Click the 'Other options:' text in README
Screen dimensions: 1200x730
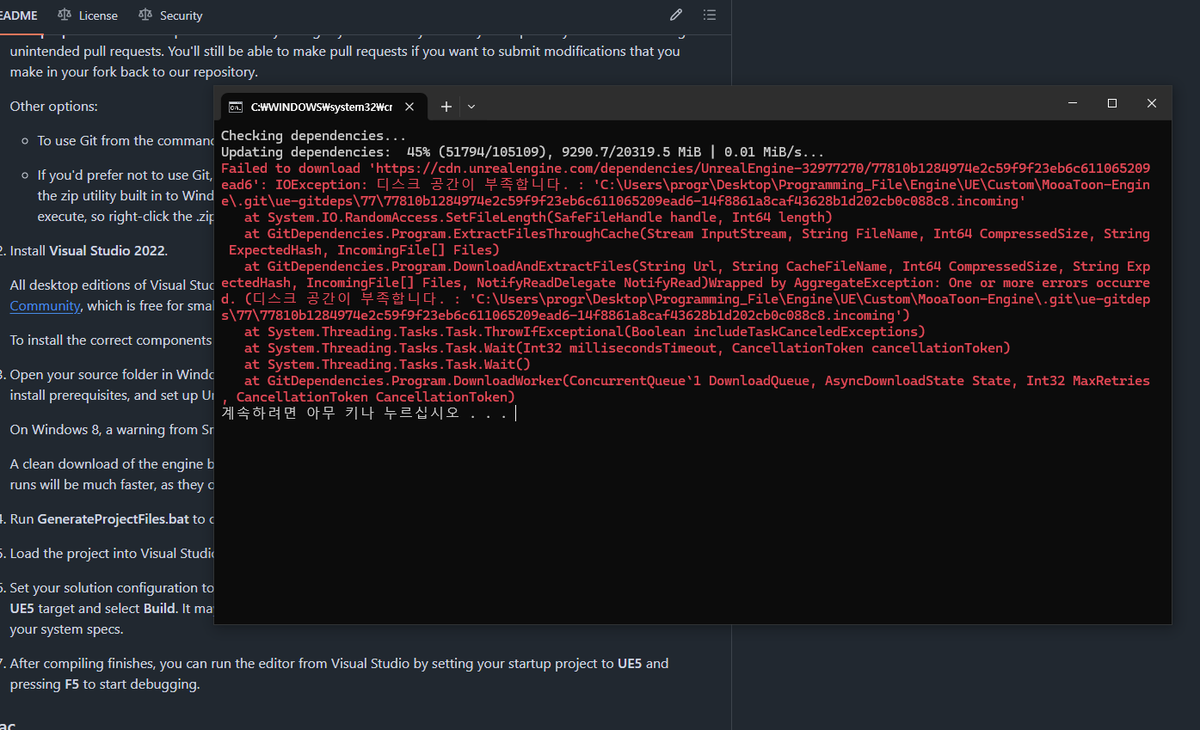52,106
